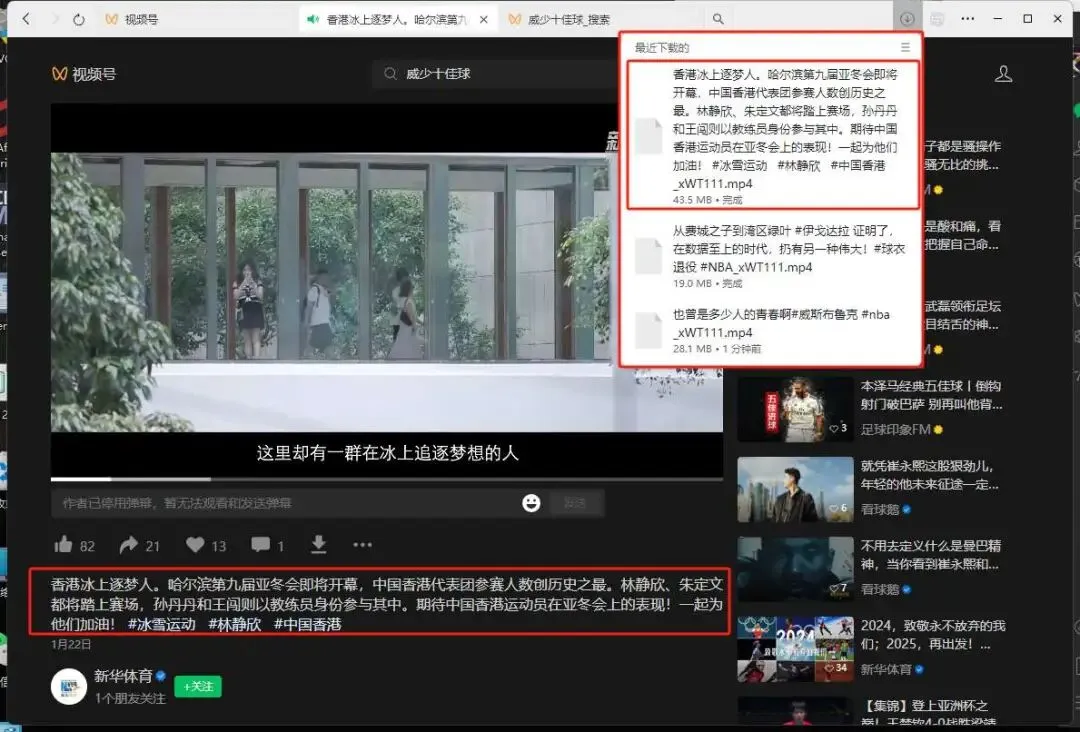1080x732 pixels.
Task: Open the 足球印象FM channel under 本泽马
Action: tap(895, 430)
